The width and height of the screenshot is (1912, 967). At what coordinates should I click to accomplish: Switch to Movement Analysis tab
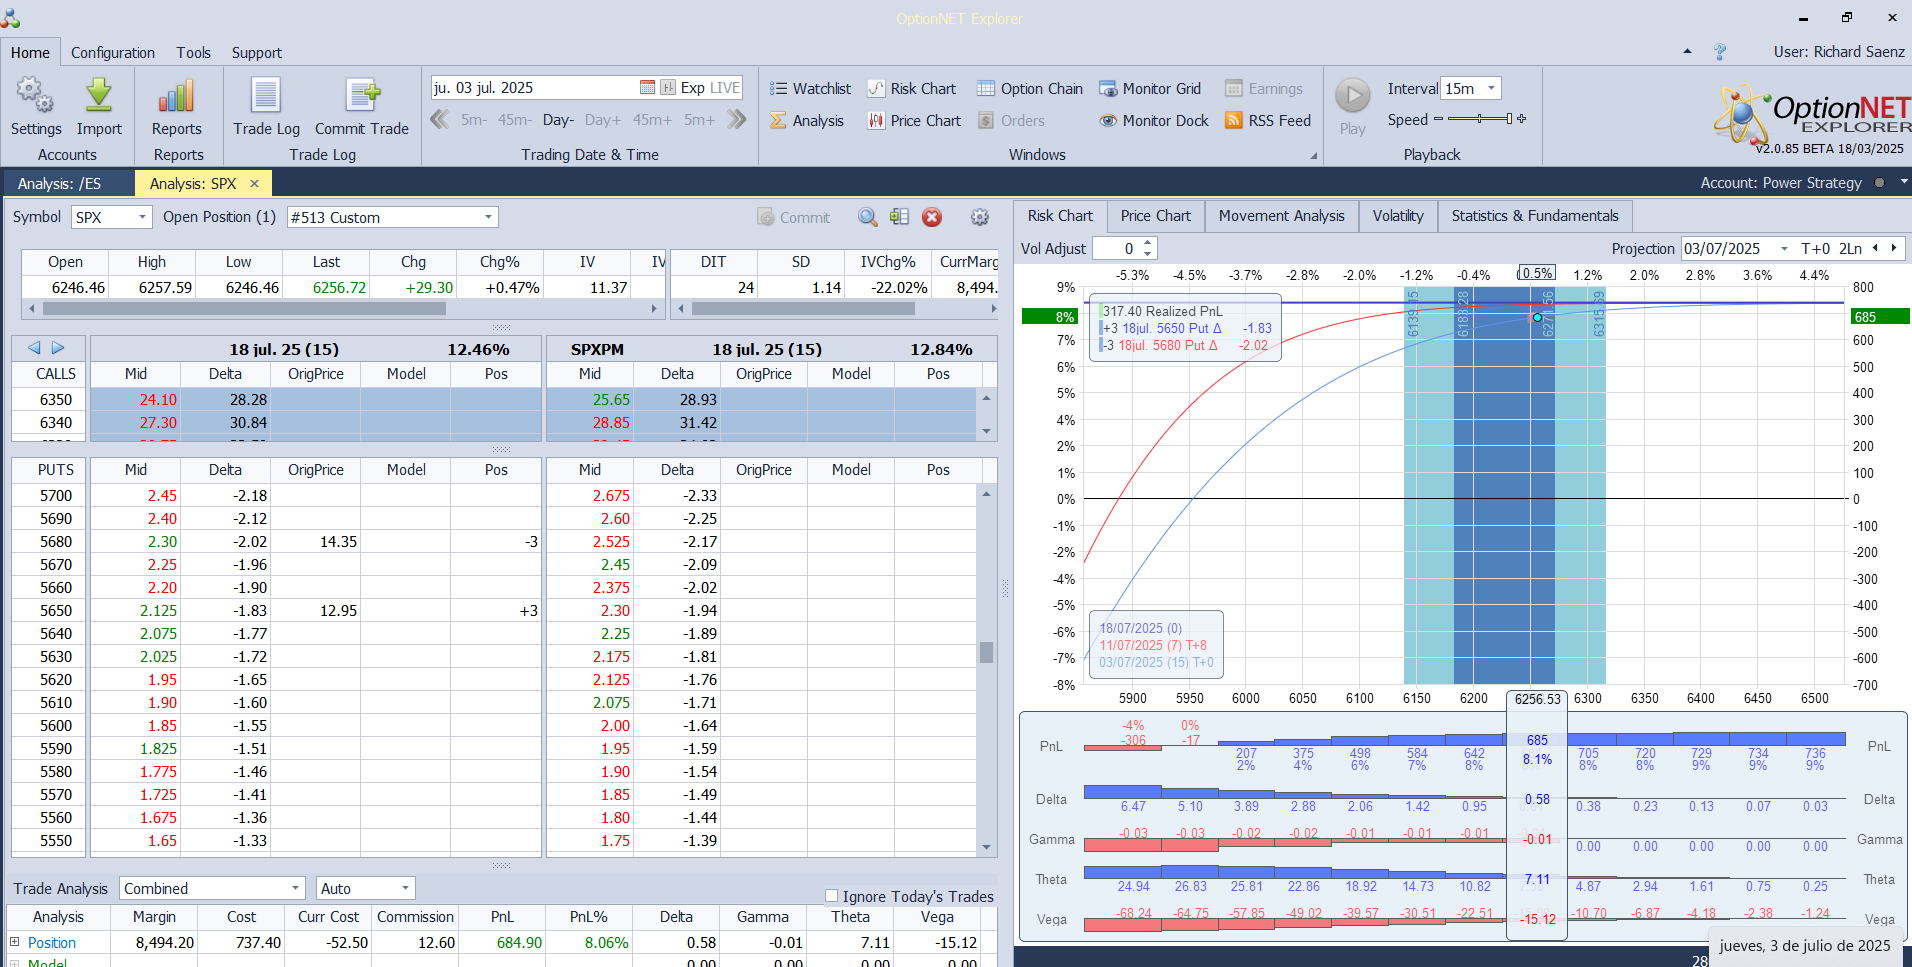[x=1281, y=216]
